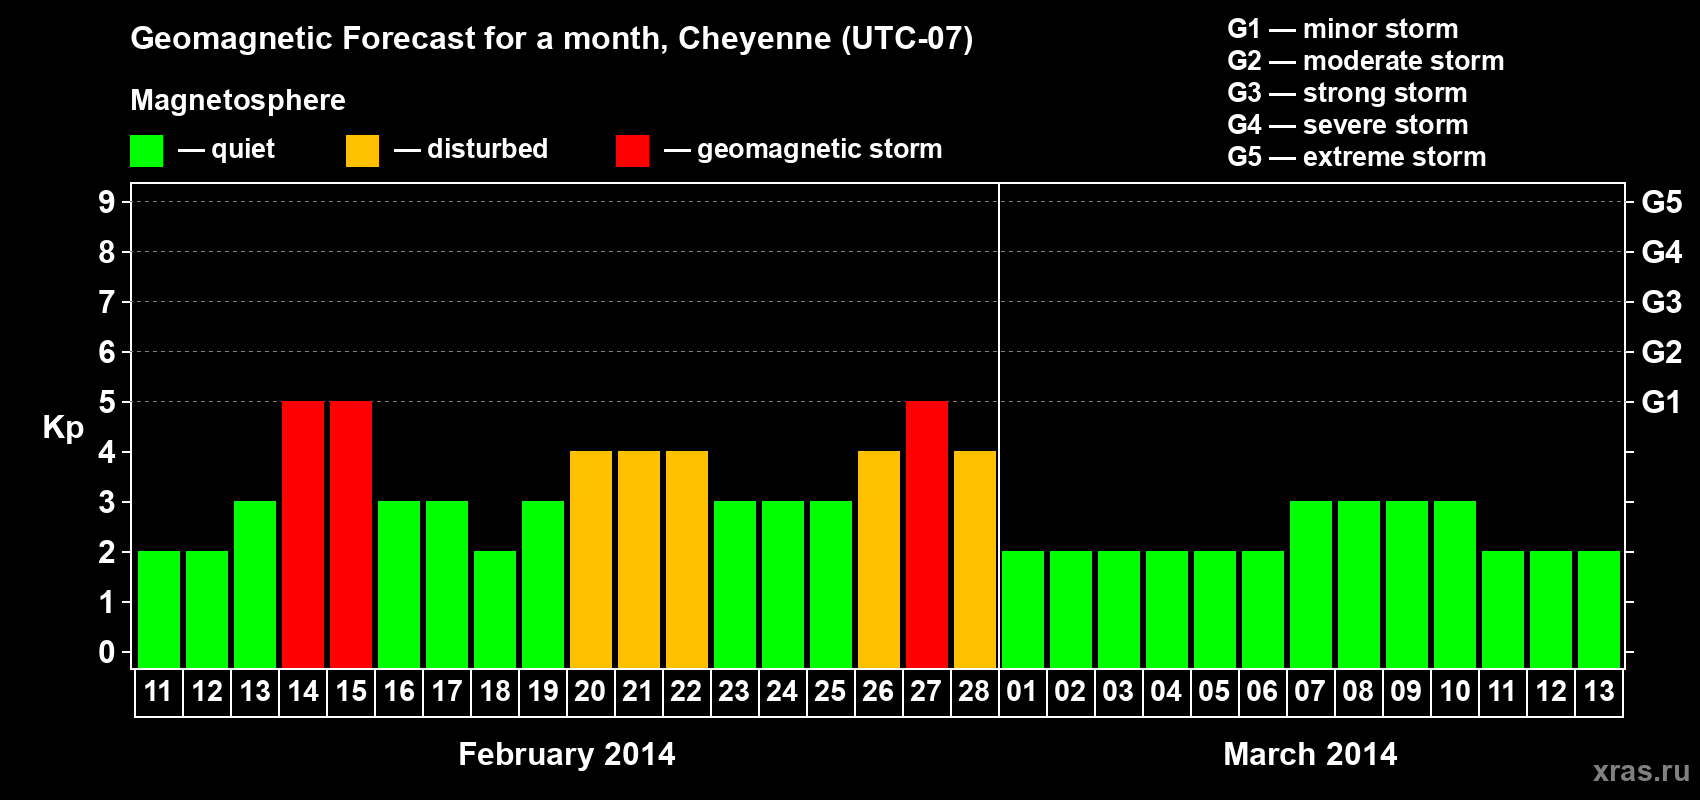Click the G3 label on right axis
The height and width of the screenshot is (800, 1700).
point(1662,302)
